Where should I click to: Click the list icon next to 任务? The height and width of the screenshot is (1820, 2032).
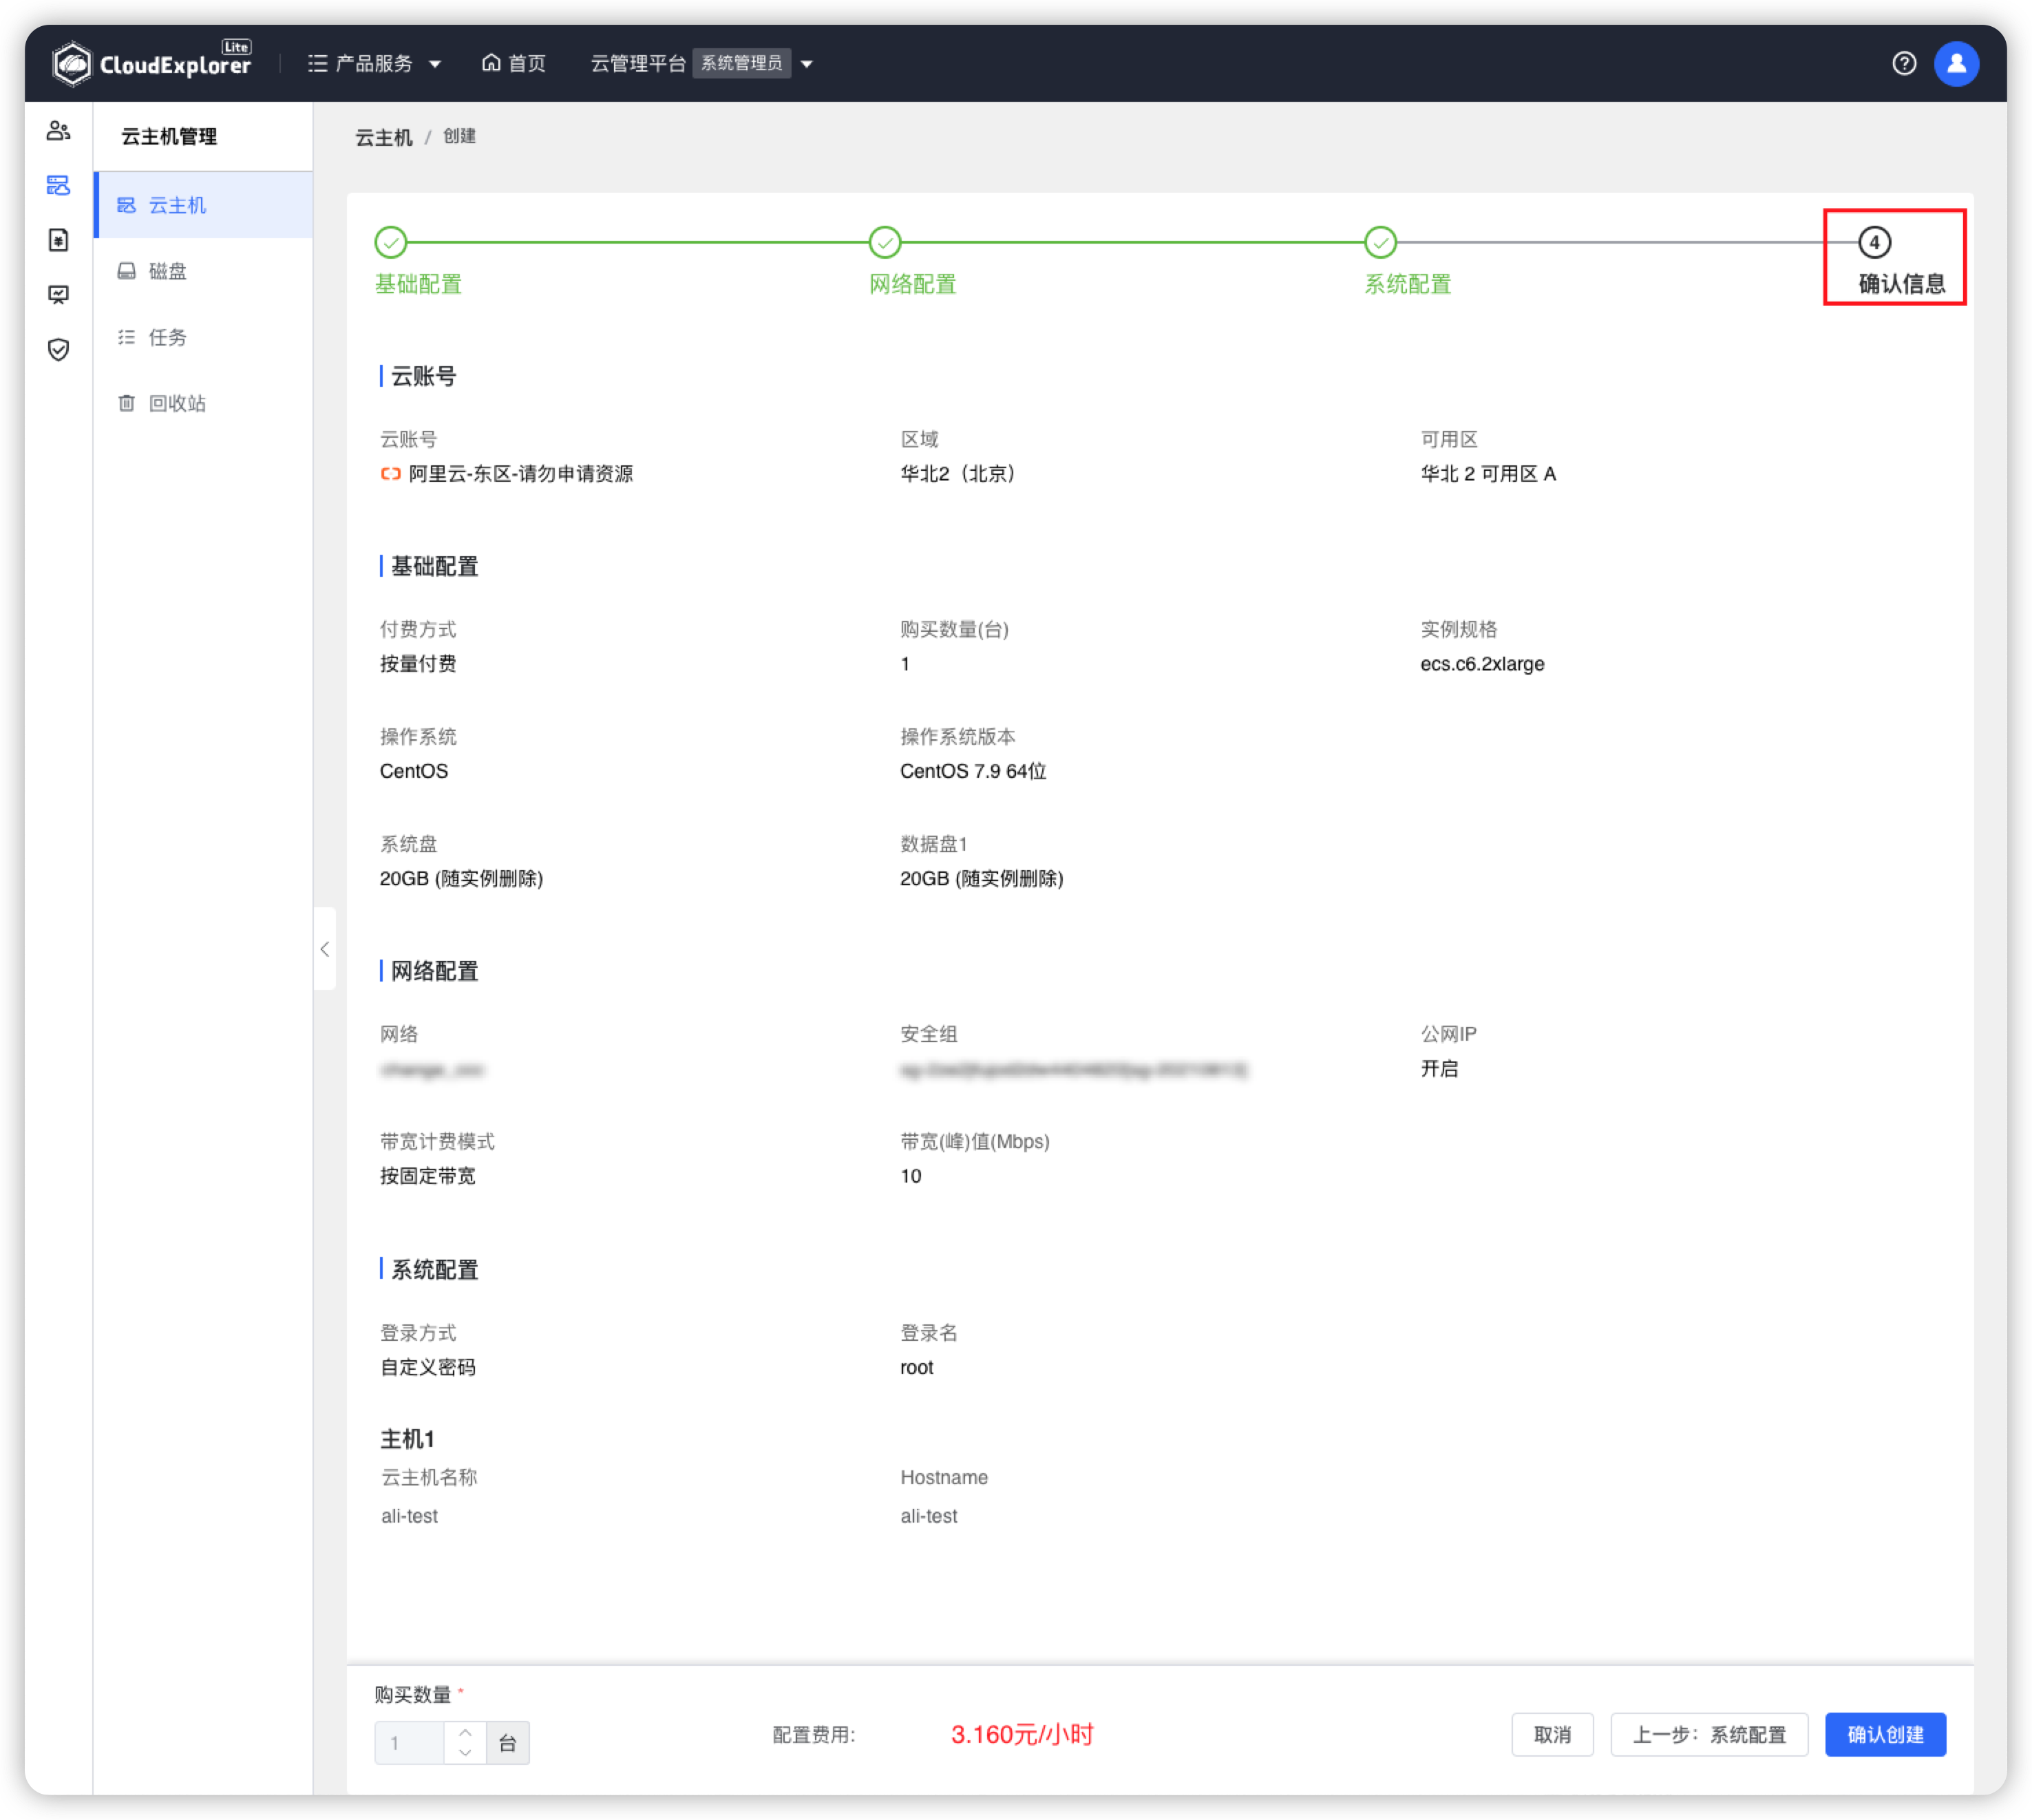(126, 337)
